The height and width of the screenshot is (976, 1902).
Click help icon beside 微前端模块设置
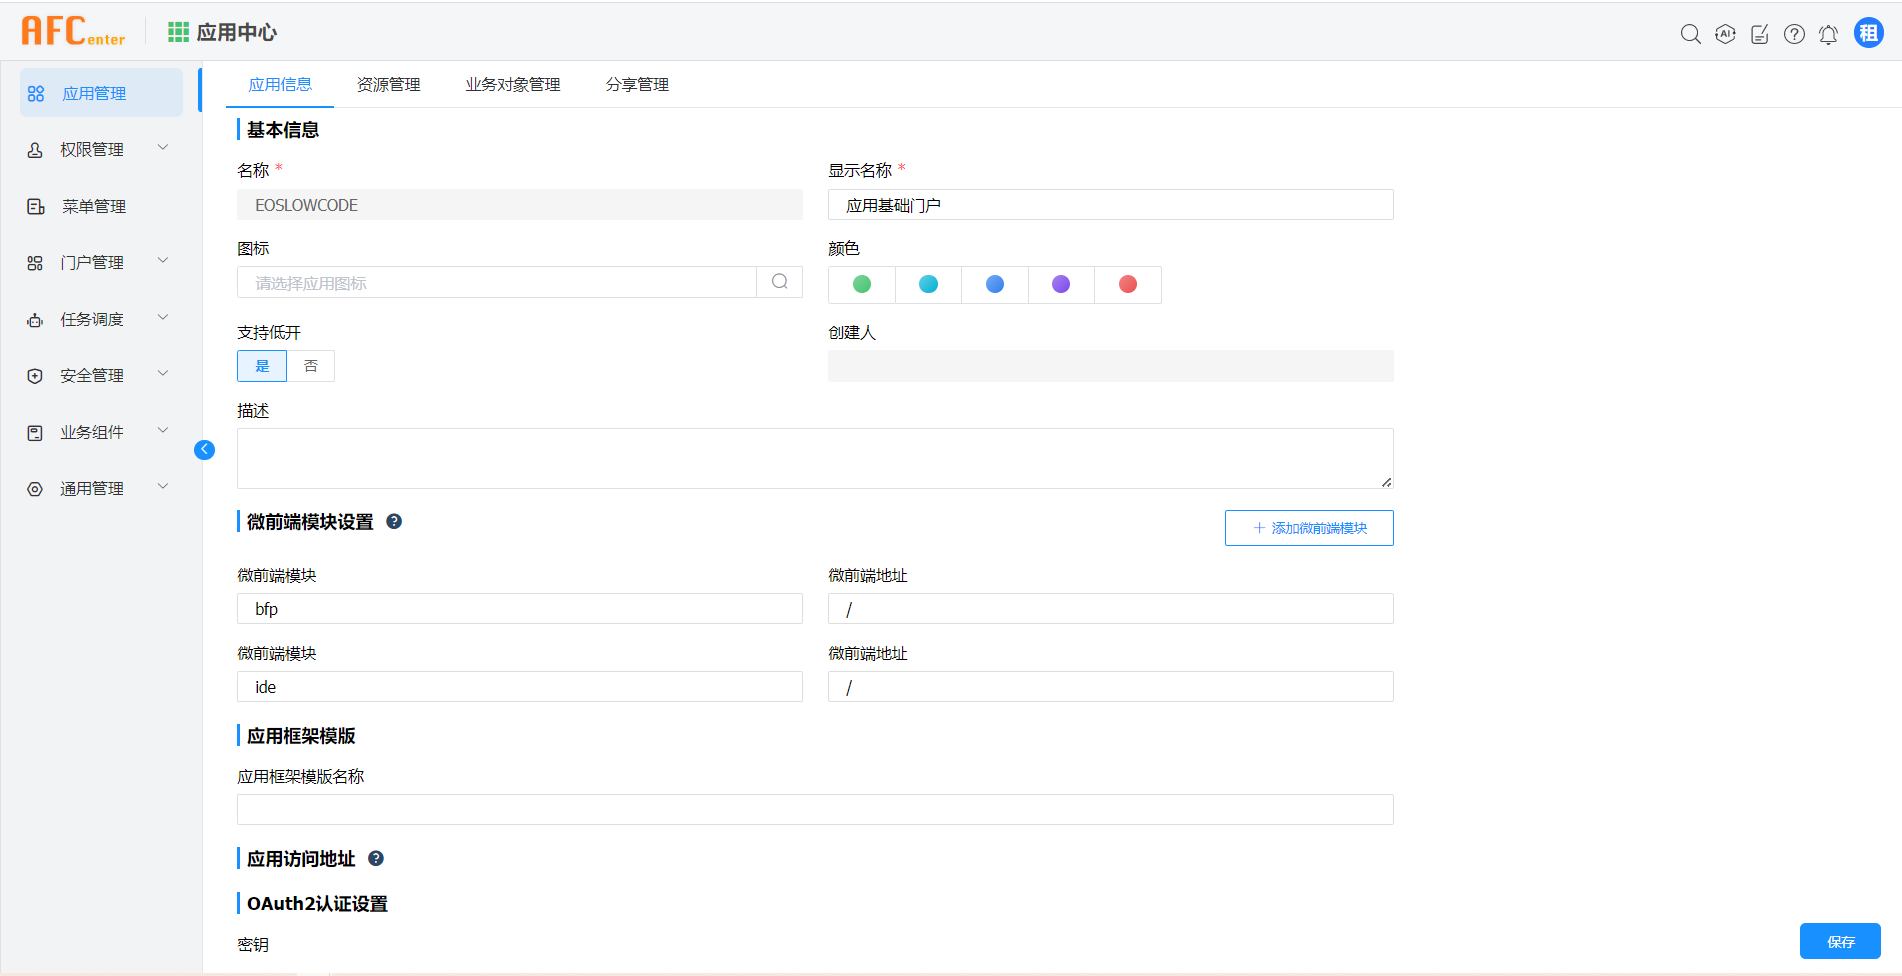(x=394, y=521)
